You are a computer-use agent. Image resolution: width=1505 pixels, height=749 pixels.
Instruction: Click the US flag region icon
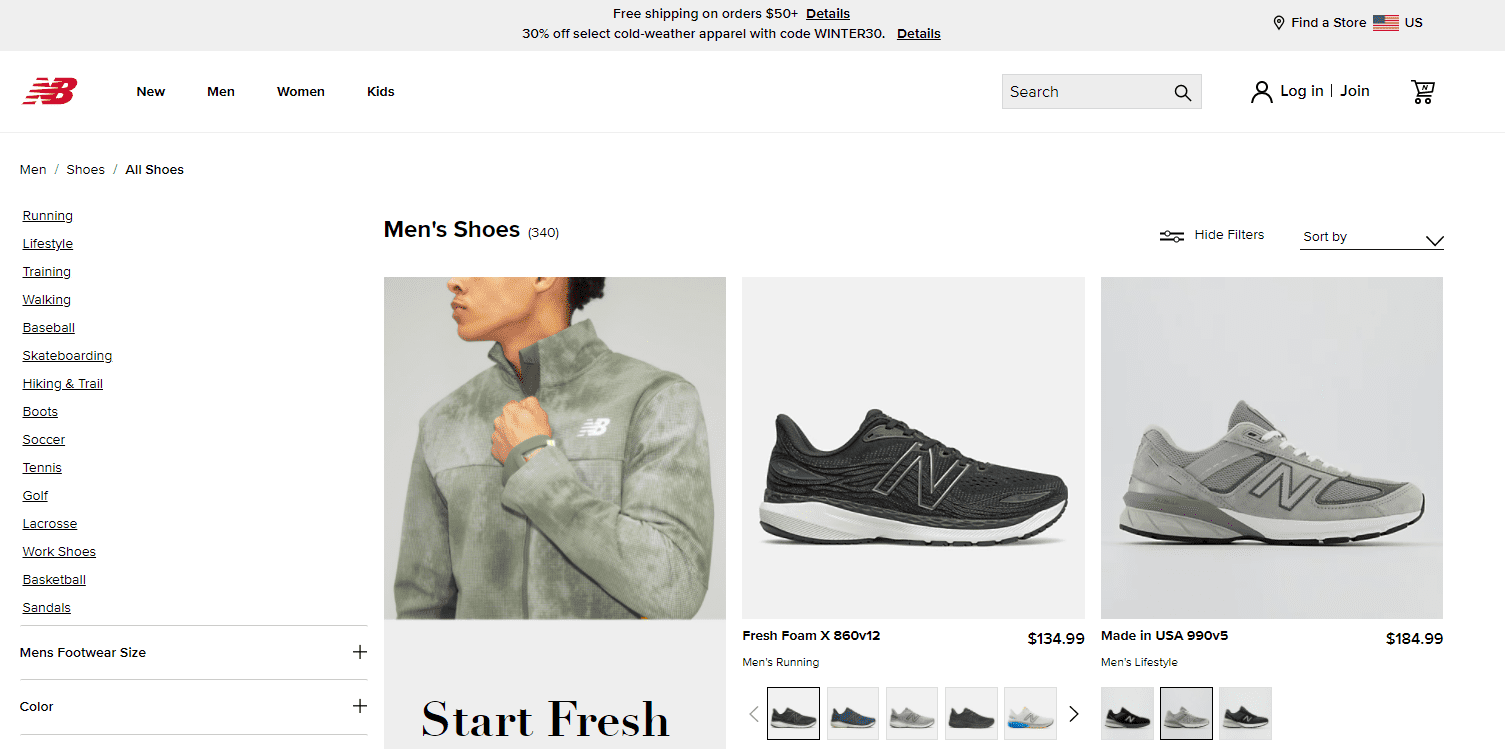pos(1385,22)
